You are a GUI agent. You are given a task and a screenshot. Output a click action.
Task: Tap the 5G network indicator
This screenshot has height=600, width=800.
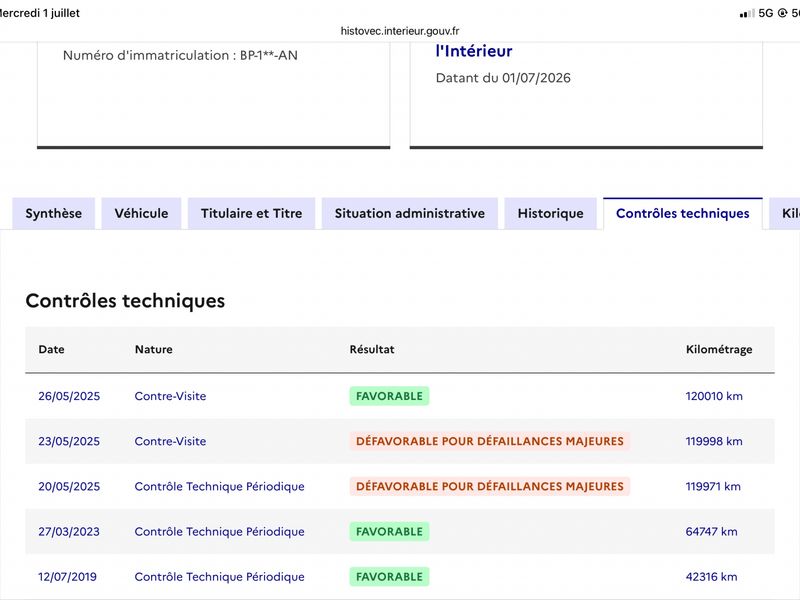tap(766, 13)
